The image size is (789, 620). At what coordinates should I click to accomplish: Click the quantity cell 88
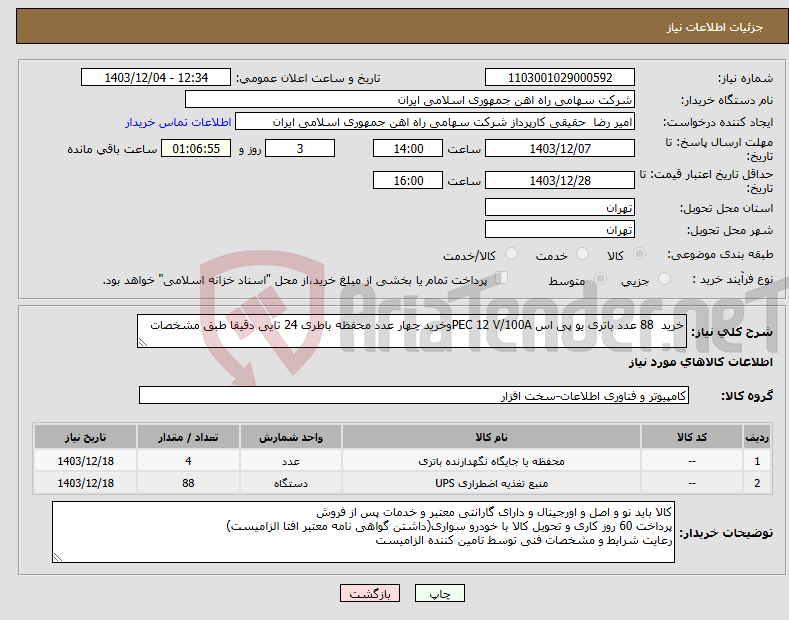point(188,484)
